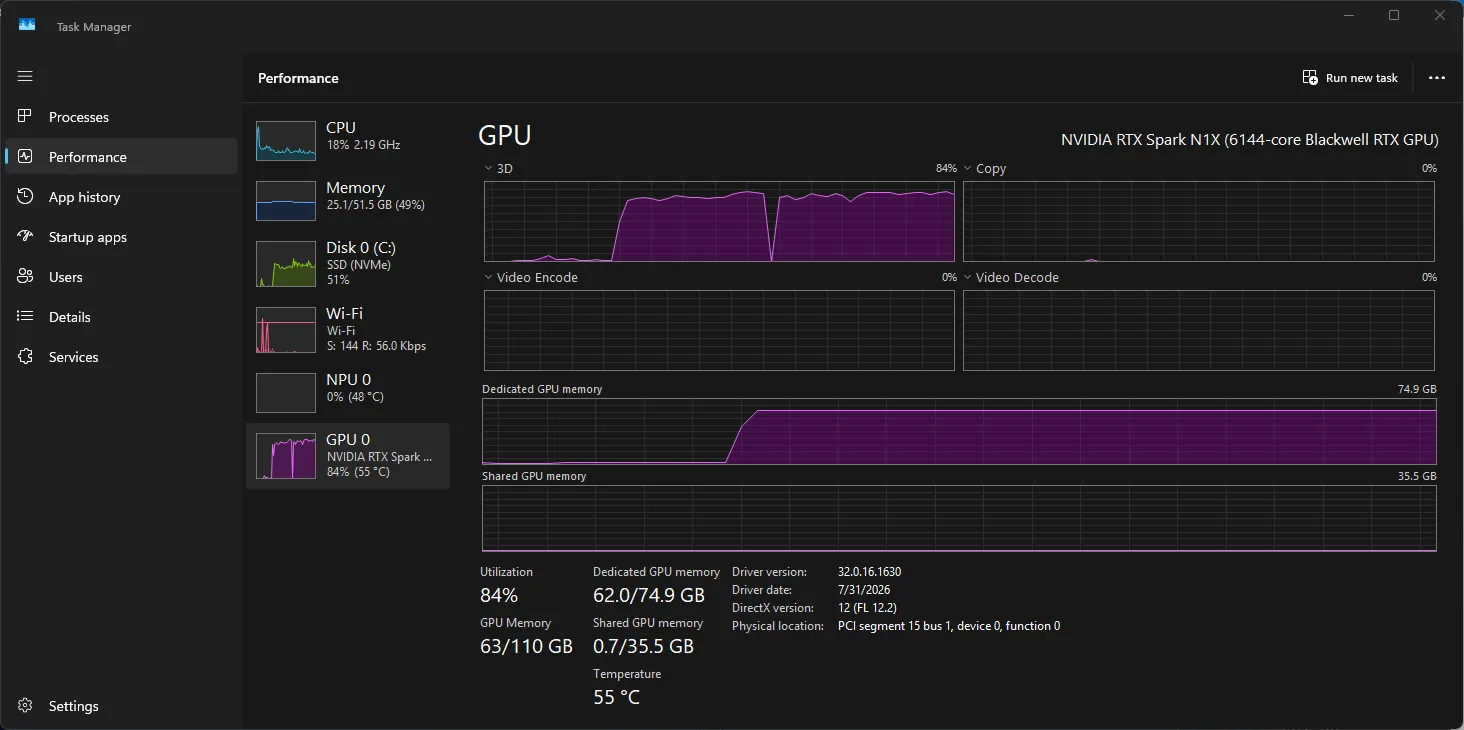Navigate to the Services page
The width and height of the screenshot is (1464, 730).
(x=74, y=357)
